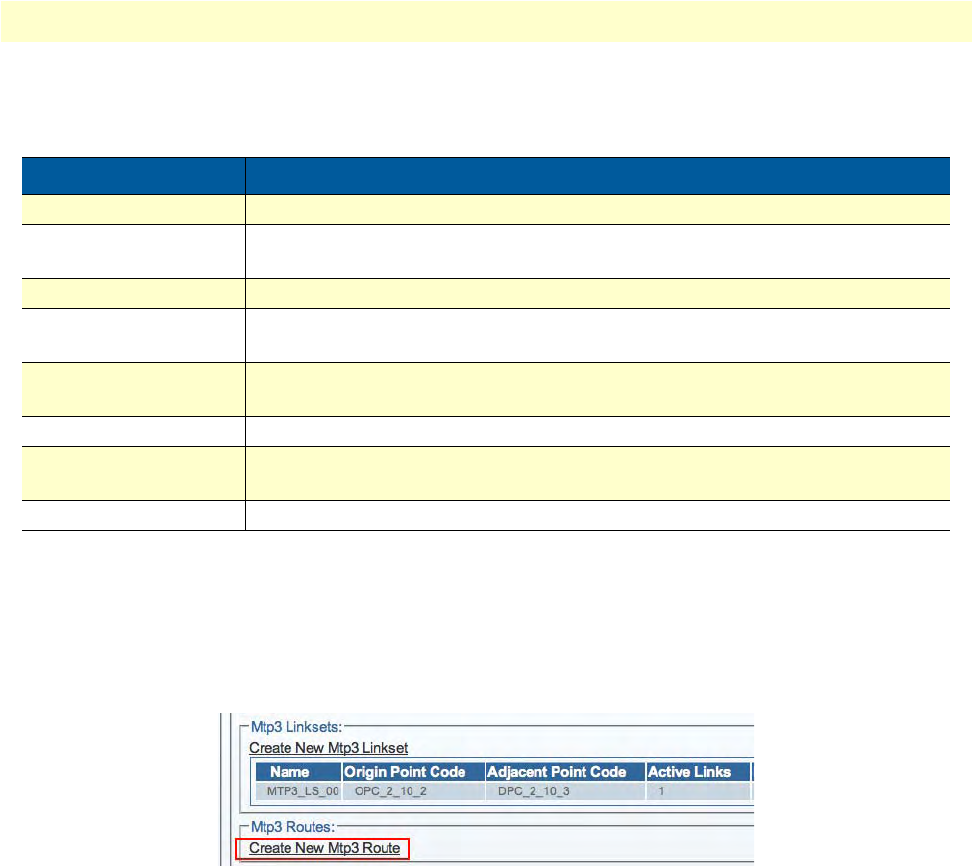The image size is (973, 866).
Task: Select the MTP3_LS_00 linkset name cell
Action: (x=299, y=791)
